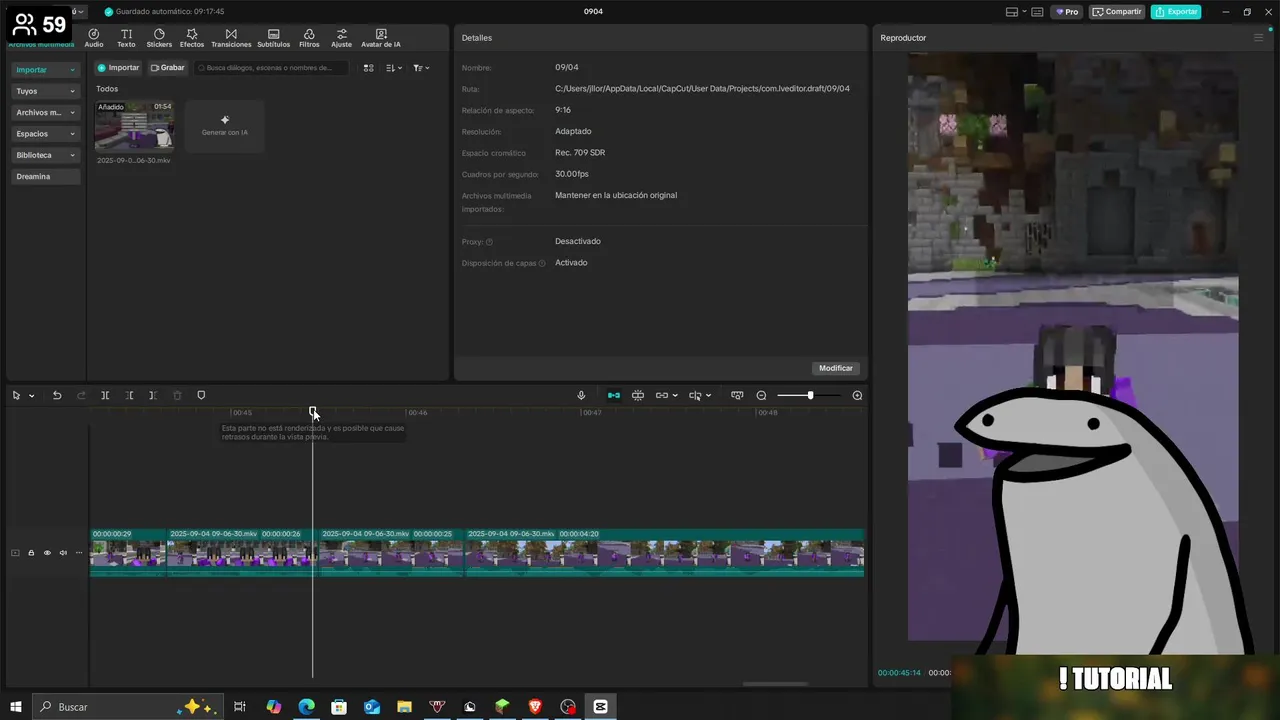Open the Transiciones tab

(231, 38)
